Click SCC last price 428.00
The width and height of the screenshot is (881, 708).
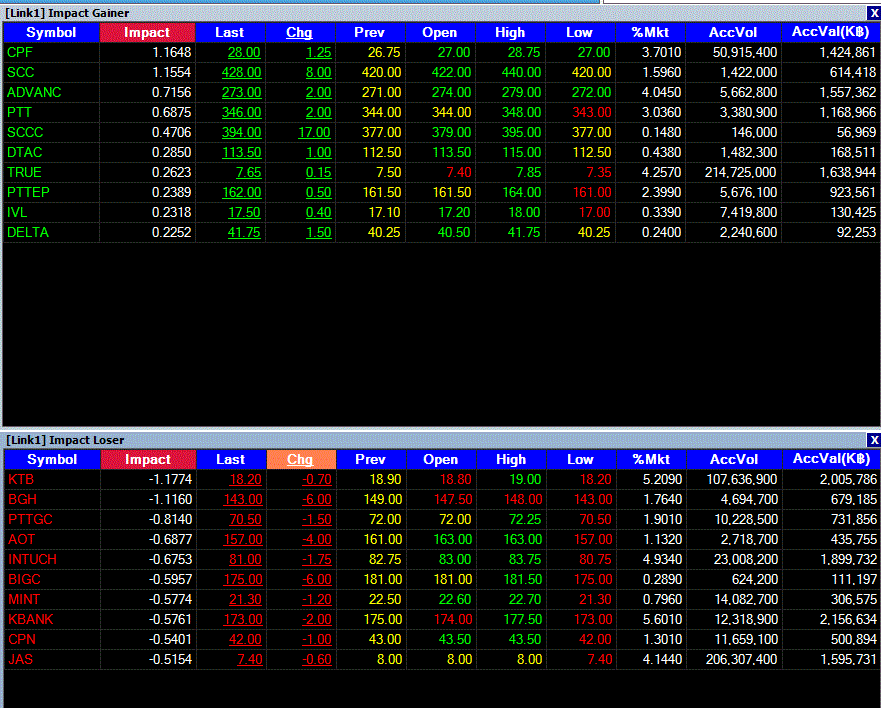241,72
